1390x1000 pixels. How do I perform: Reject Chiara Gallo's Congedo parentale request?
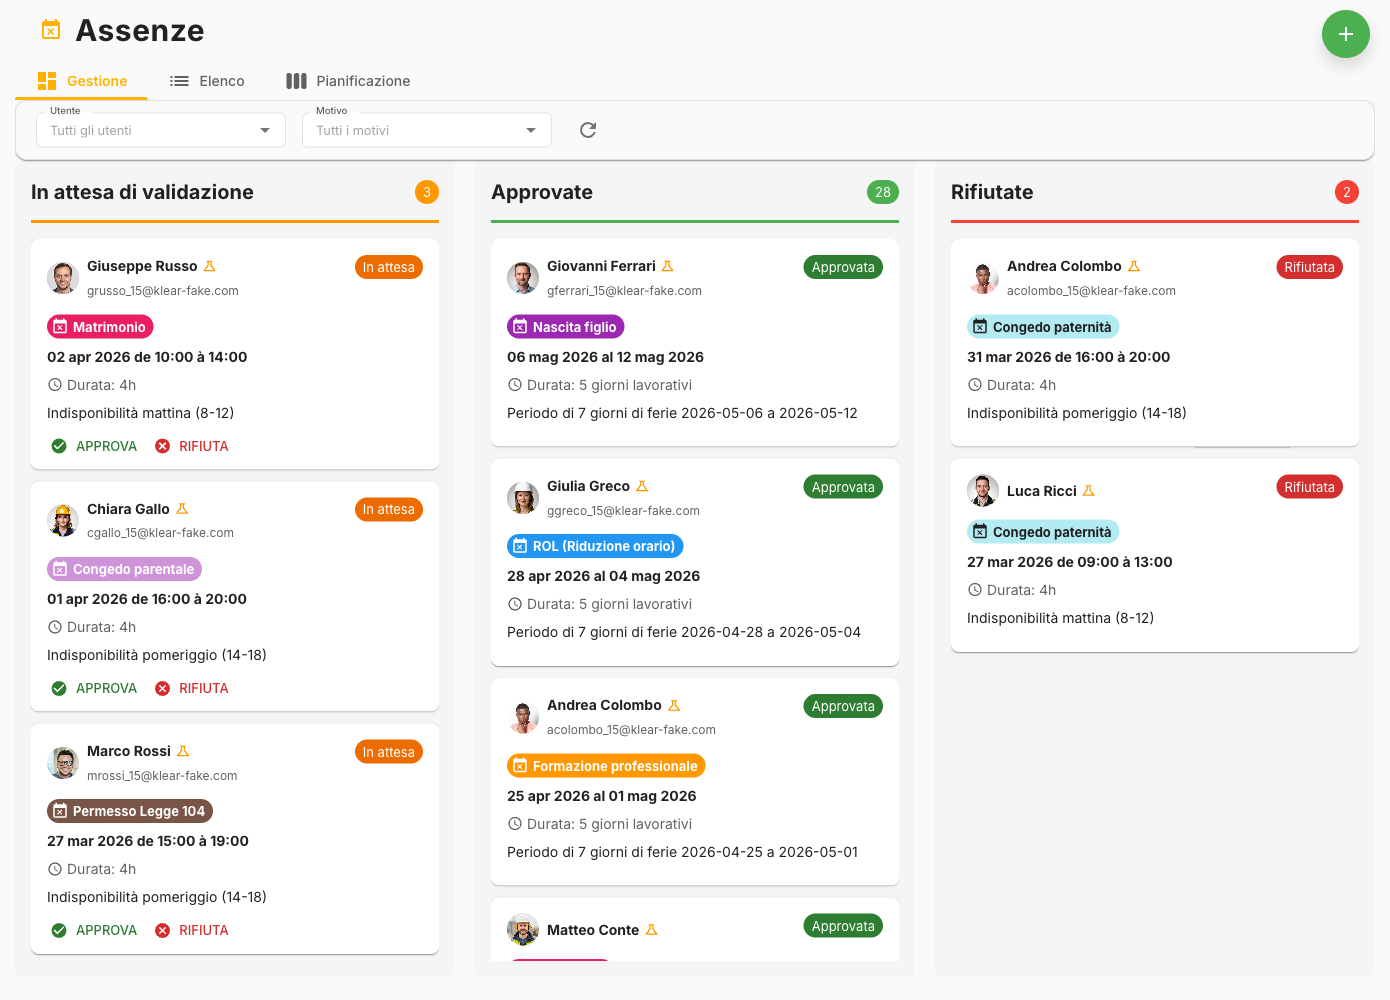tap(192, 688)
